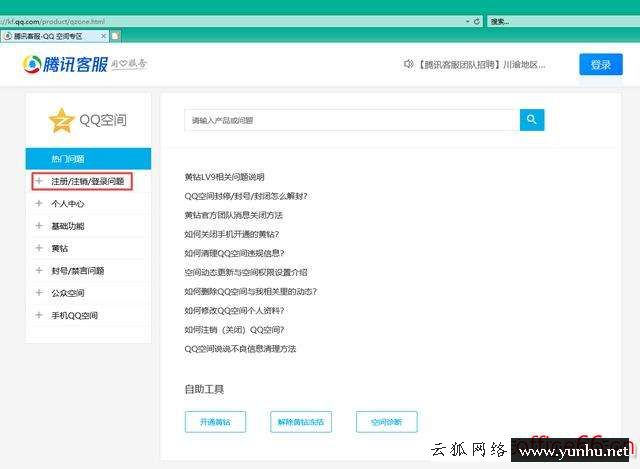Expand the plus next to 黄钻
Screen dimensions: 640x469
39,248
